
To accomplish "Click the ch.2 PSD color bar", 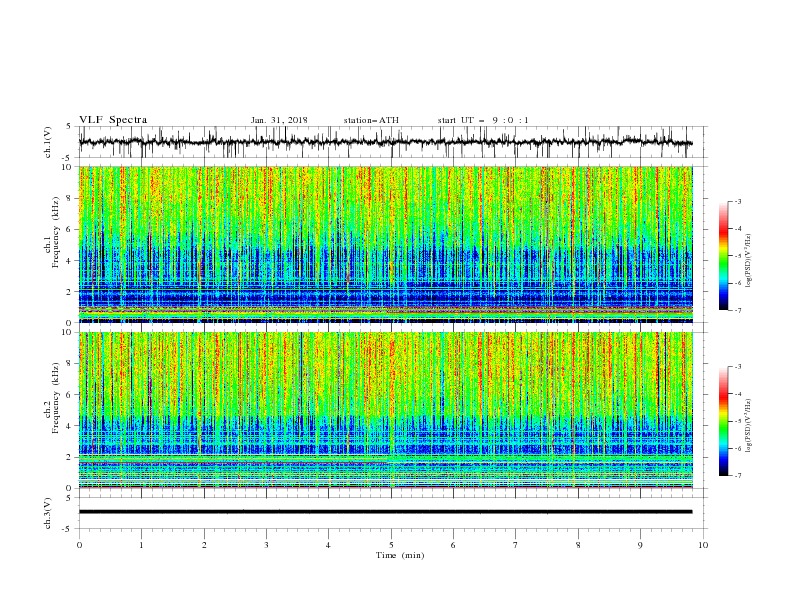I will click(x=723, y=421).
